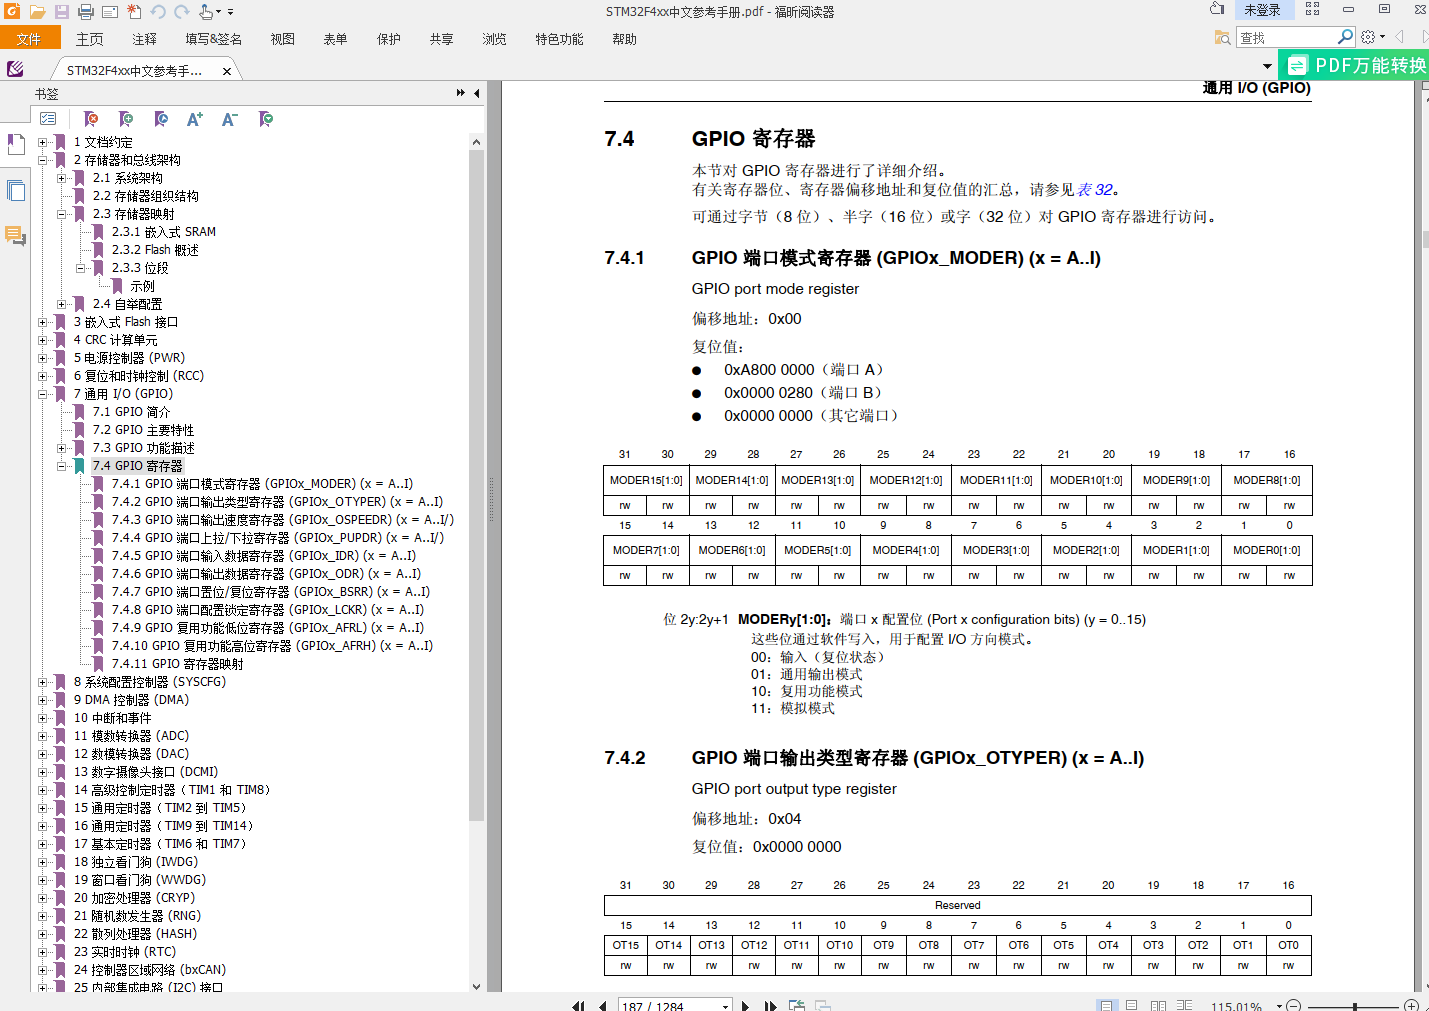Screen dimensions: 1429x1011
Task: Open the search settings gear dropdown
Action: pyautogui.click(x=1373, y=37)
